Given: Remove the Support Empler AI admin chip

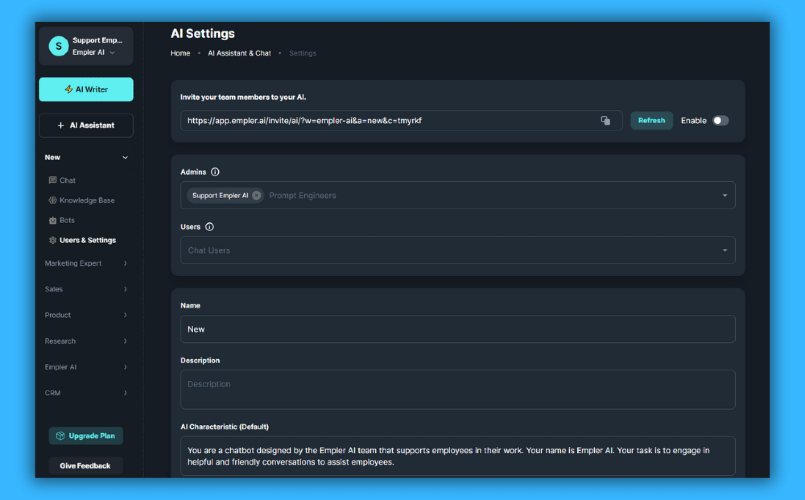Looking at the screenshot, I should 257,195.
